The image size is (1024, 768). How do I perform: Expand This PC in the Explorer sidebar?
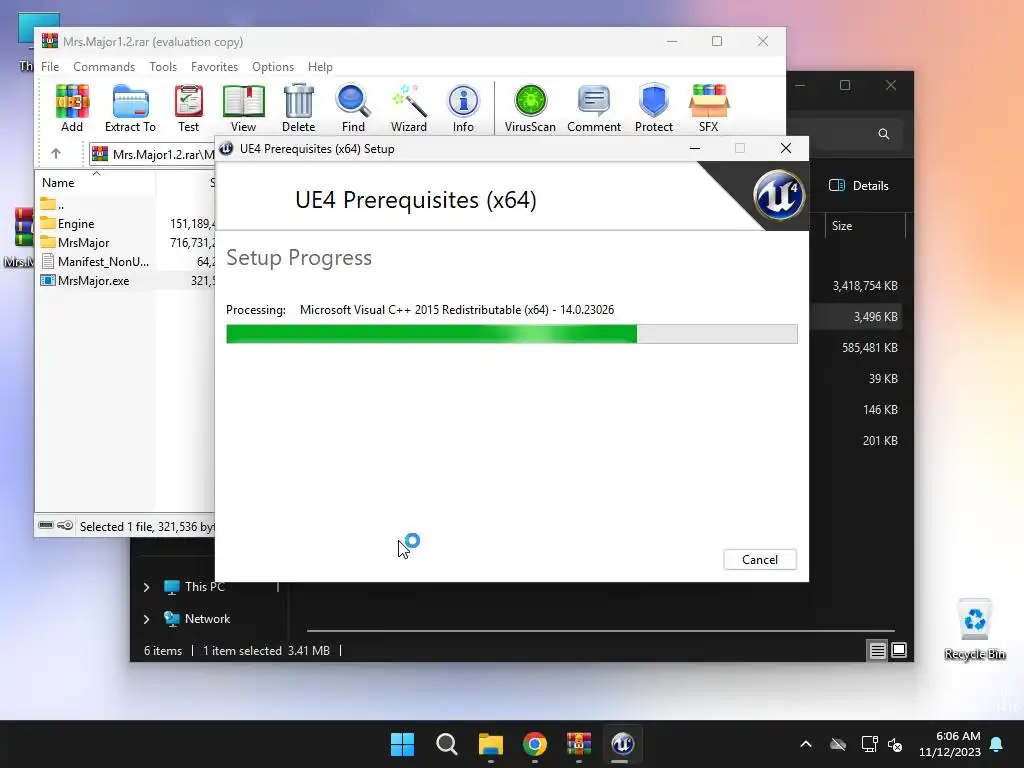coord(146,587)
